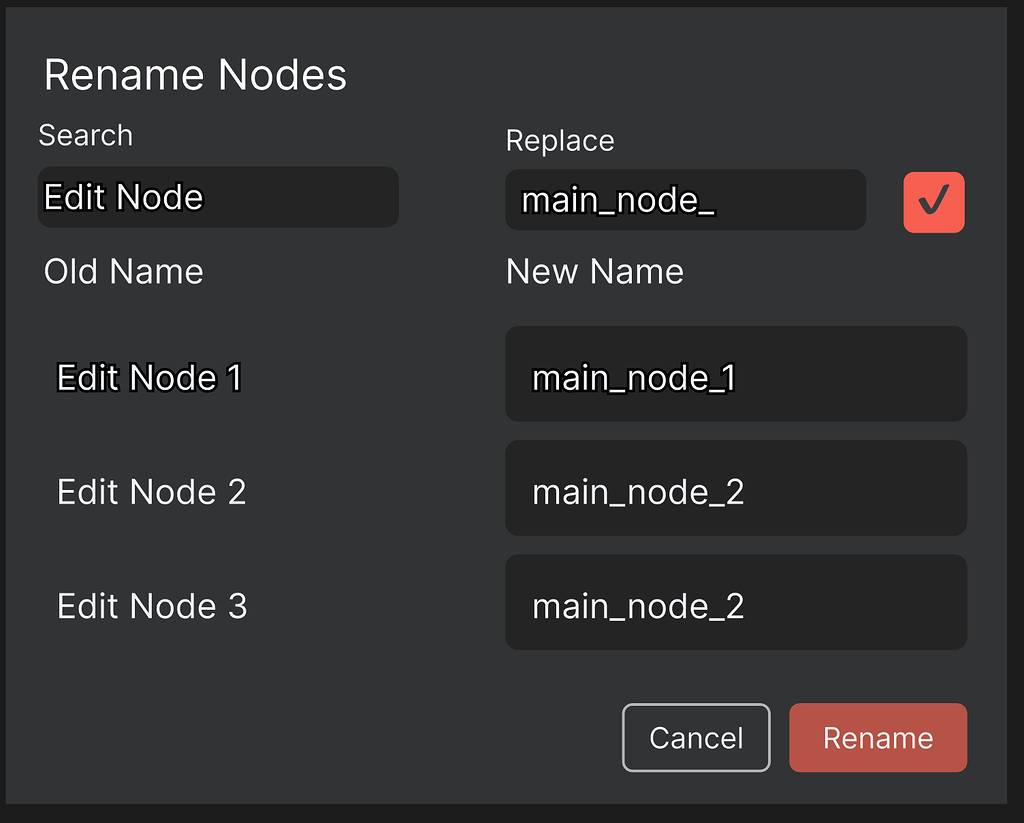The width and height of the screenshot is (1024, 823).
Task: Select the Replace text field
Action: 685,200
